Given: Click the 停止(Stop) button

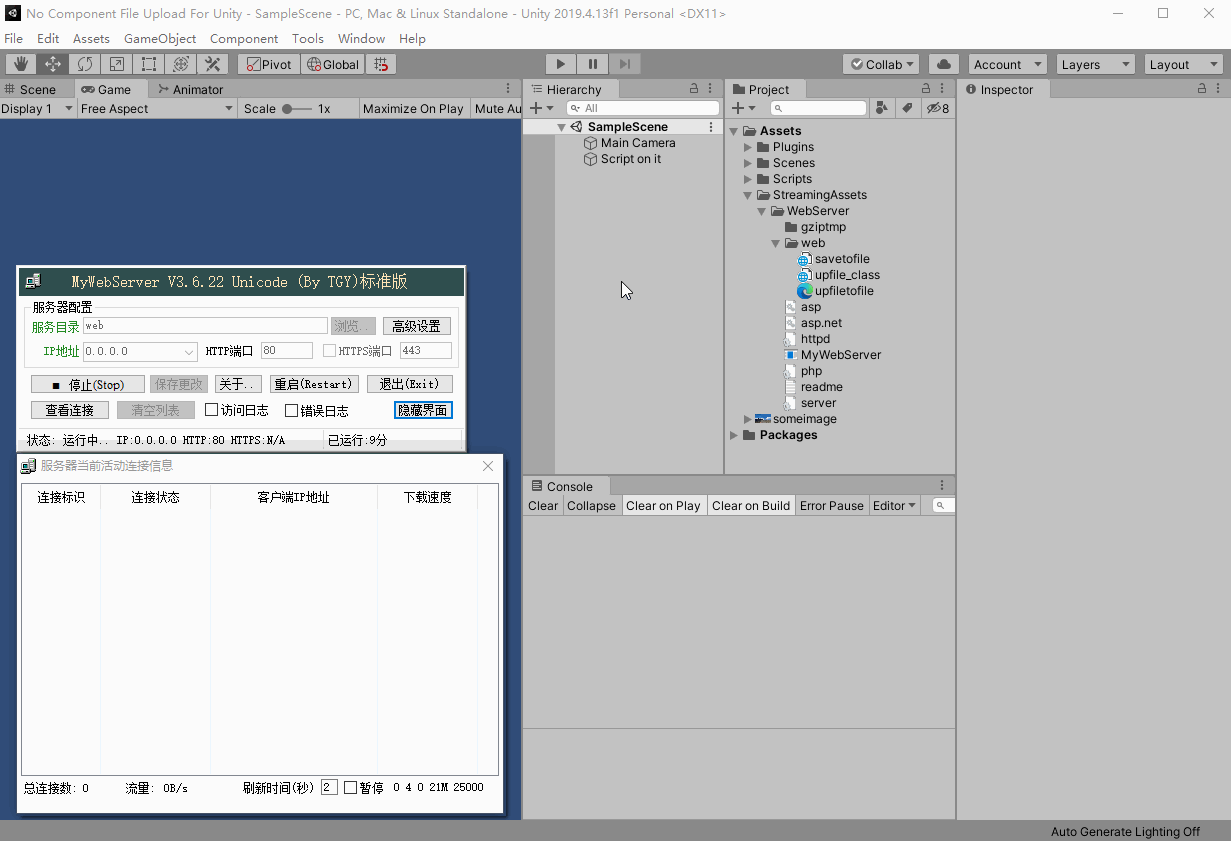Looking at the screenshot, I should coord(87,384).
